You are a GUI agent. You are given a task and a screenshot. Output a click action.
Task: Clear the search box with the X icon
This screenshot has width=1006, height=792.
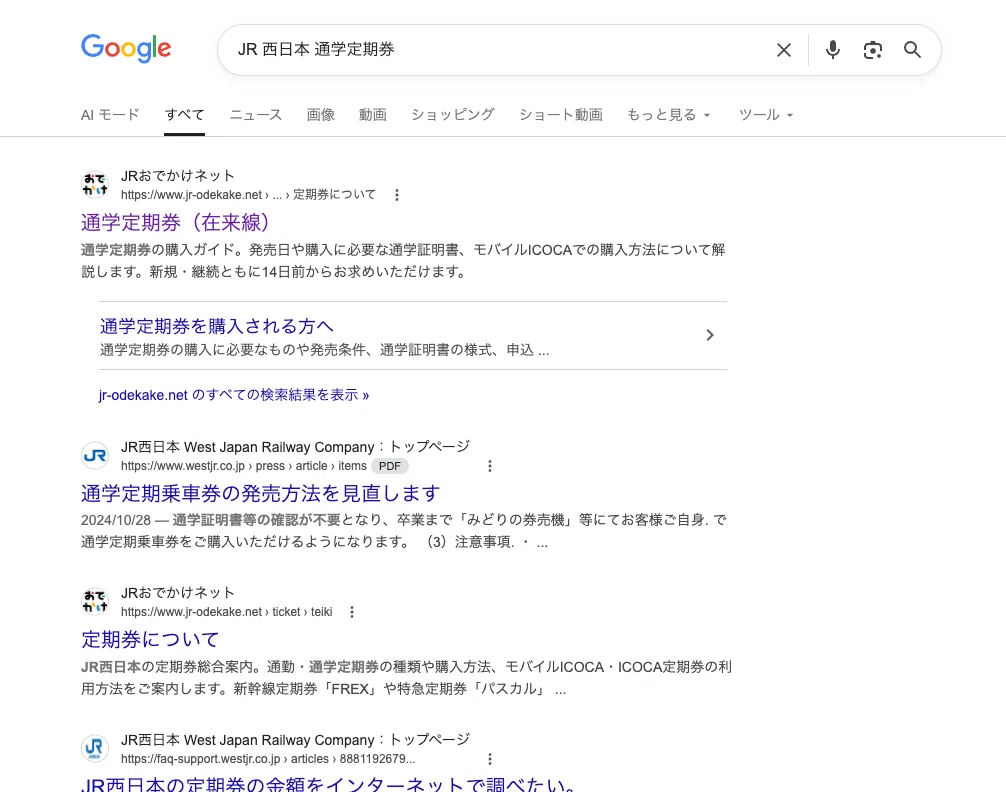coord(783,50)
